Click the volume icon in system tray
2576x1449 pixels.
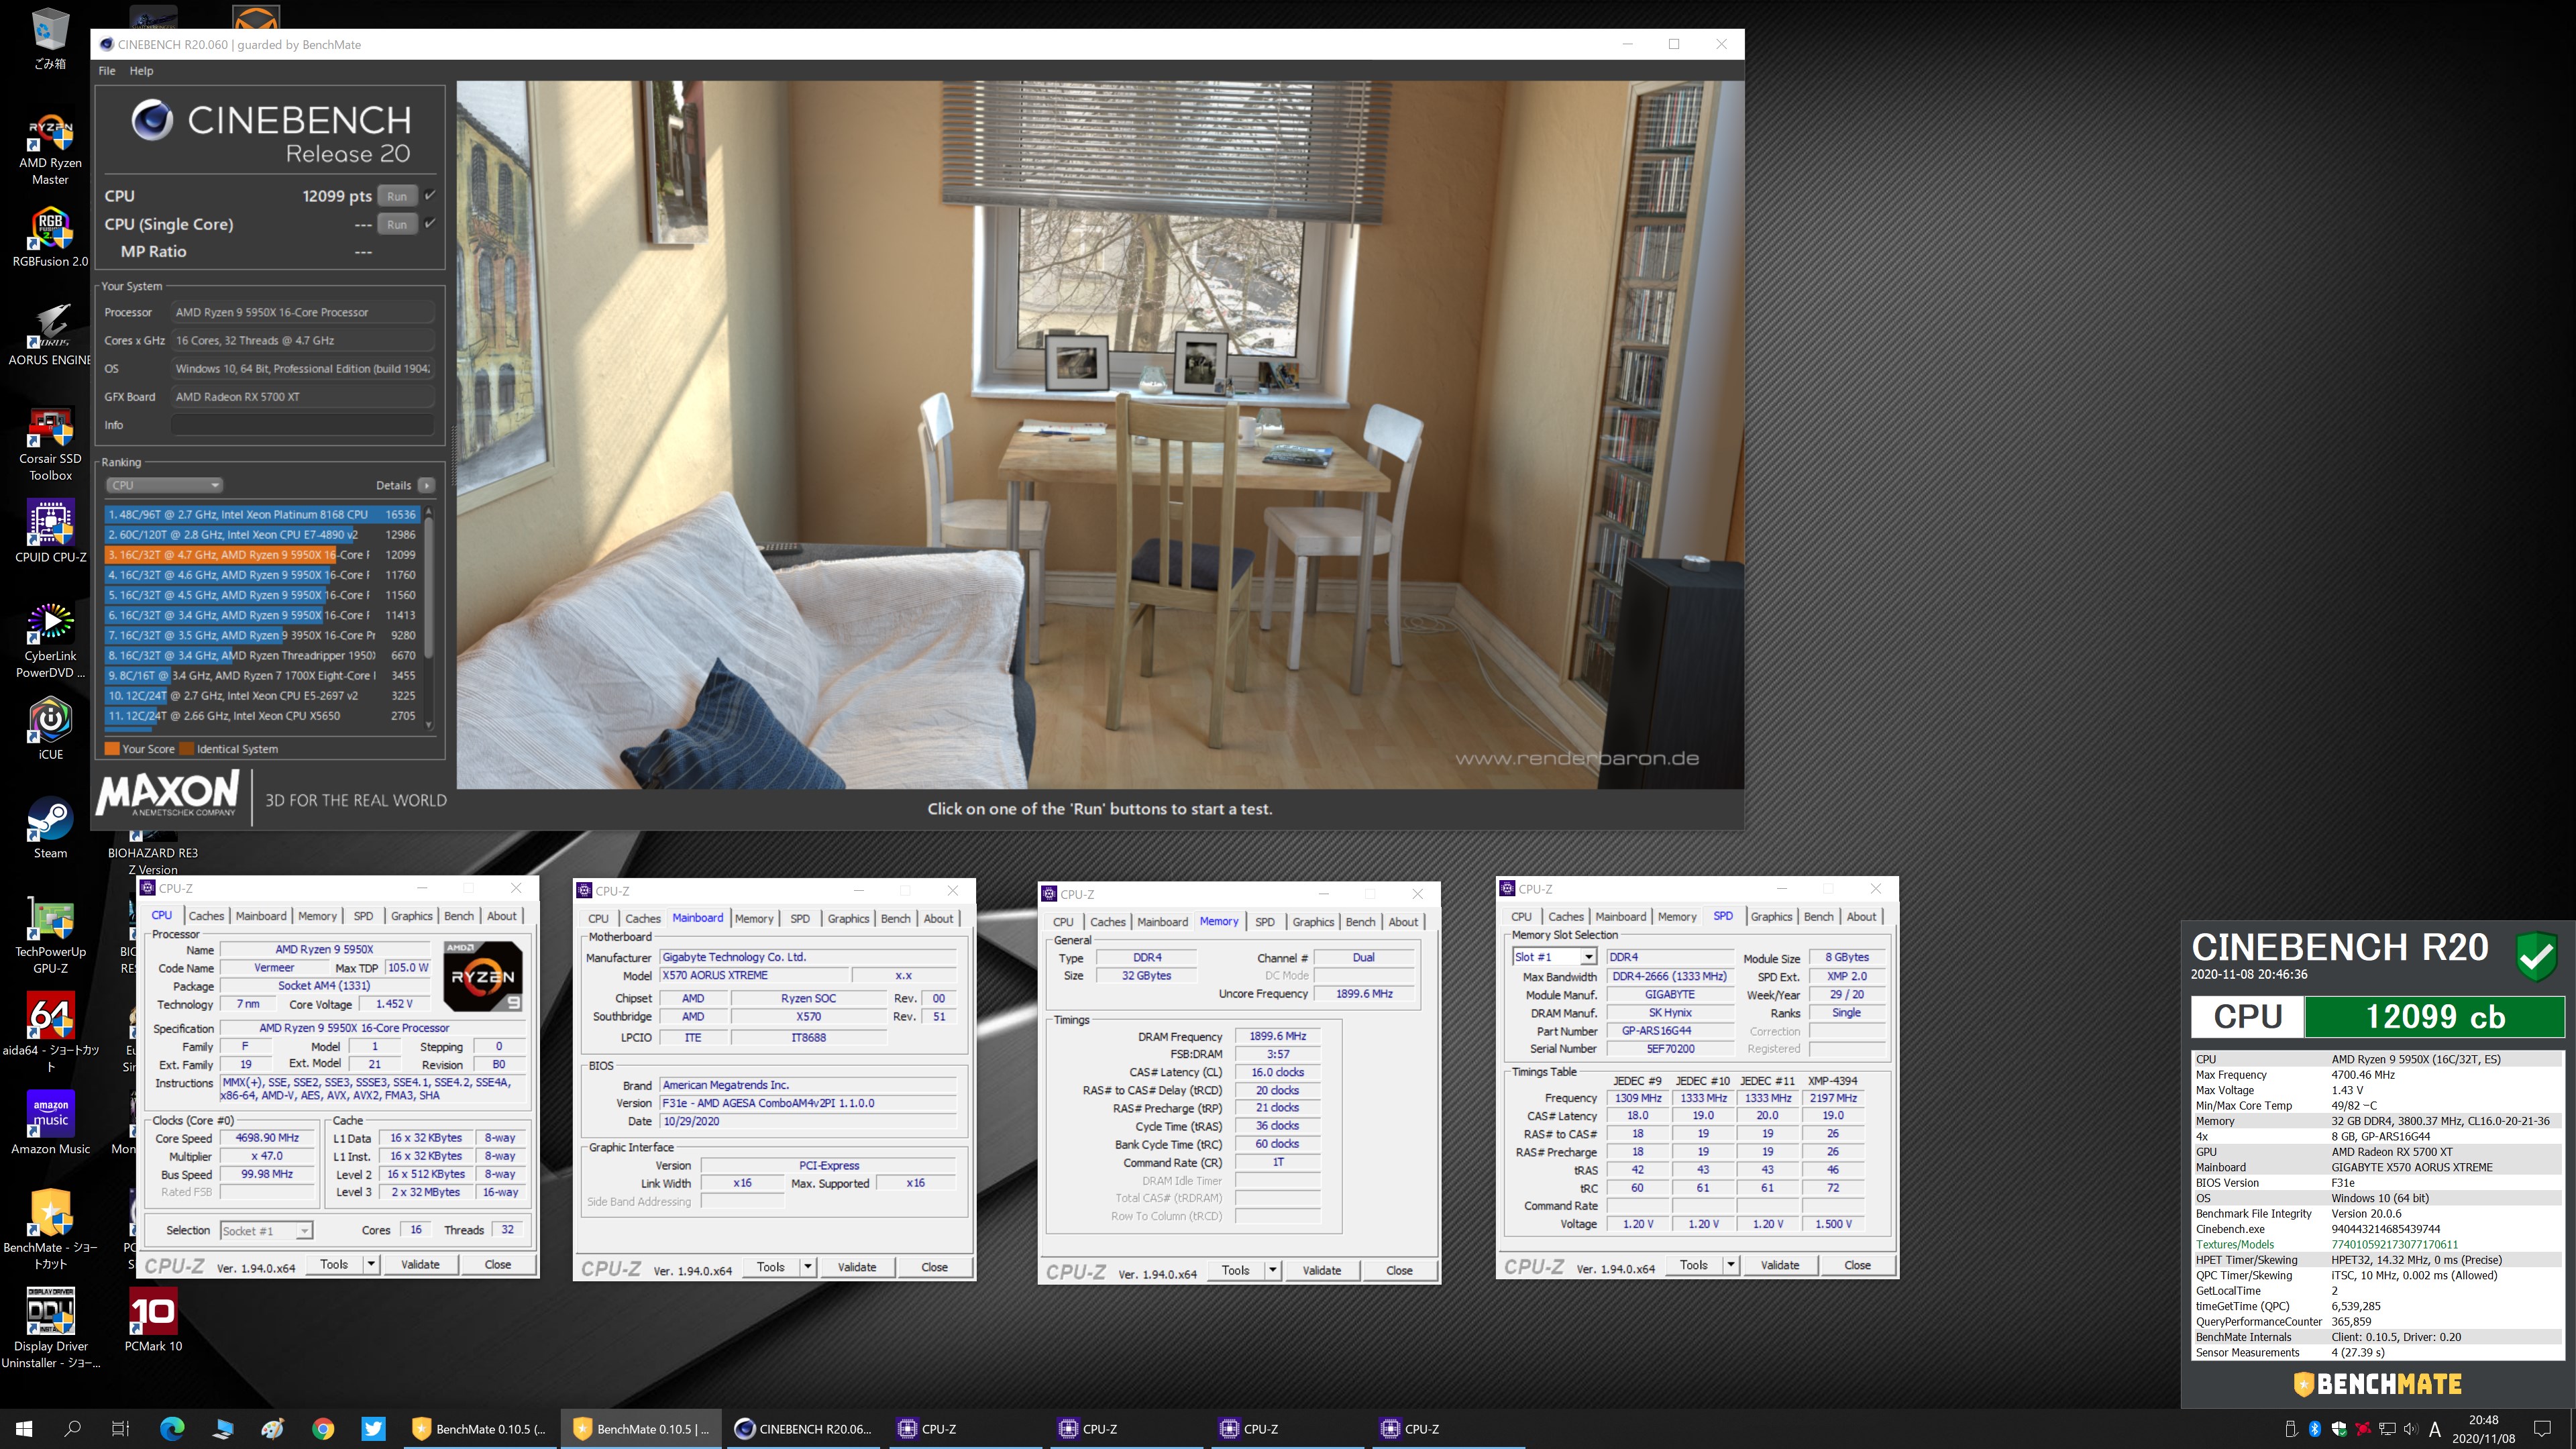[x=2410, y=1429]
